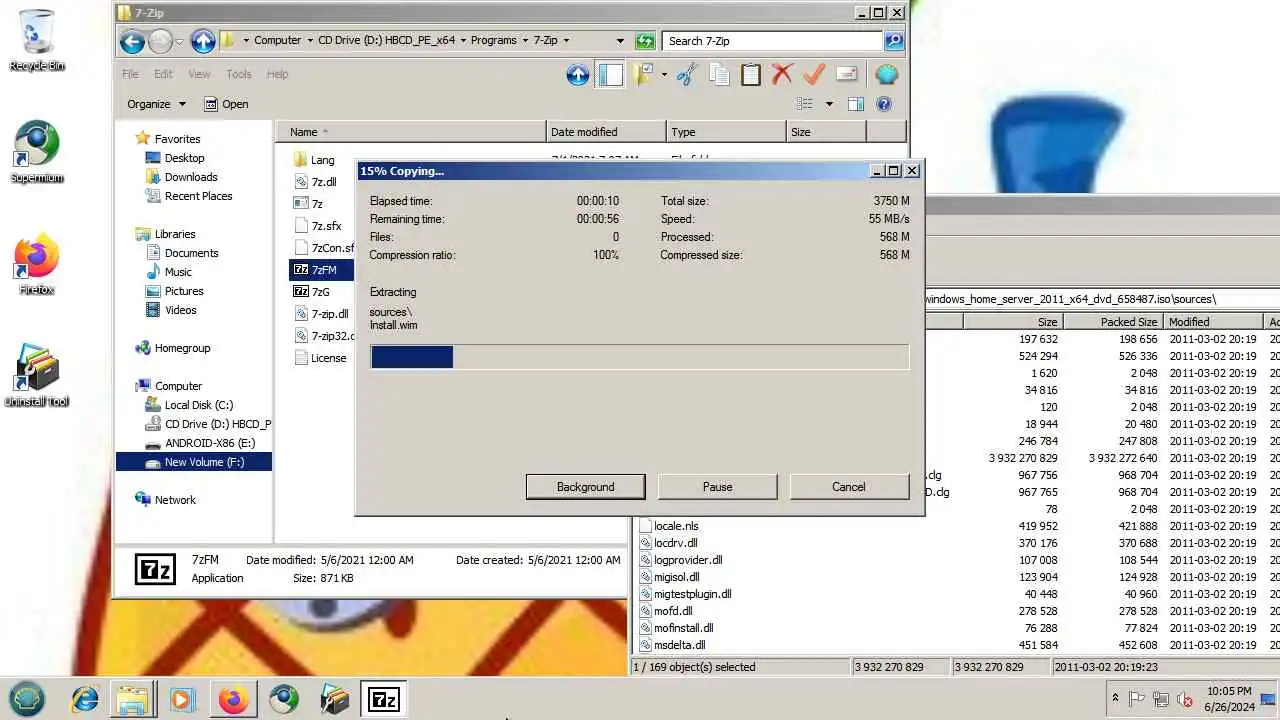
Task: Show hidden tray icons arrow
Action: [1115, 699]
